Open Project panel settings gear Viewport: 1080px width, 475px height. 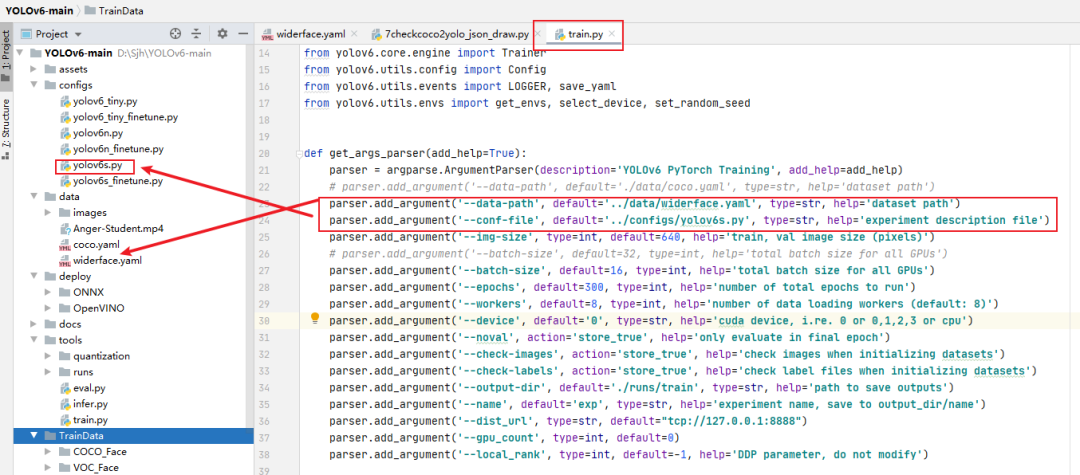[222, 33]
